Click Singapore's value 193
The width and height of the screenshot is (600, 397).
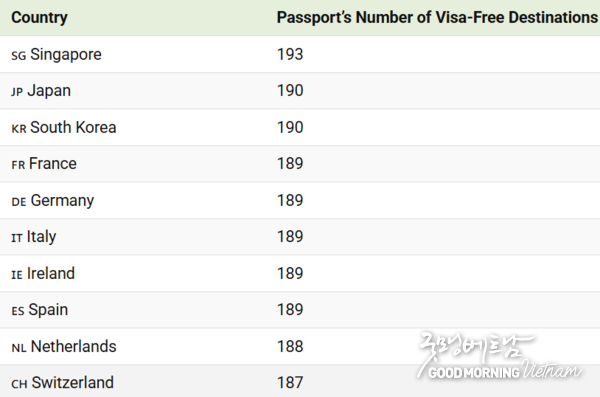click(290, 54)
